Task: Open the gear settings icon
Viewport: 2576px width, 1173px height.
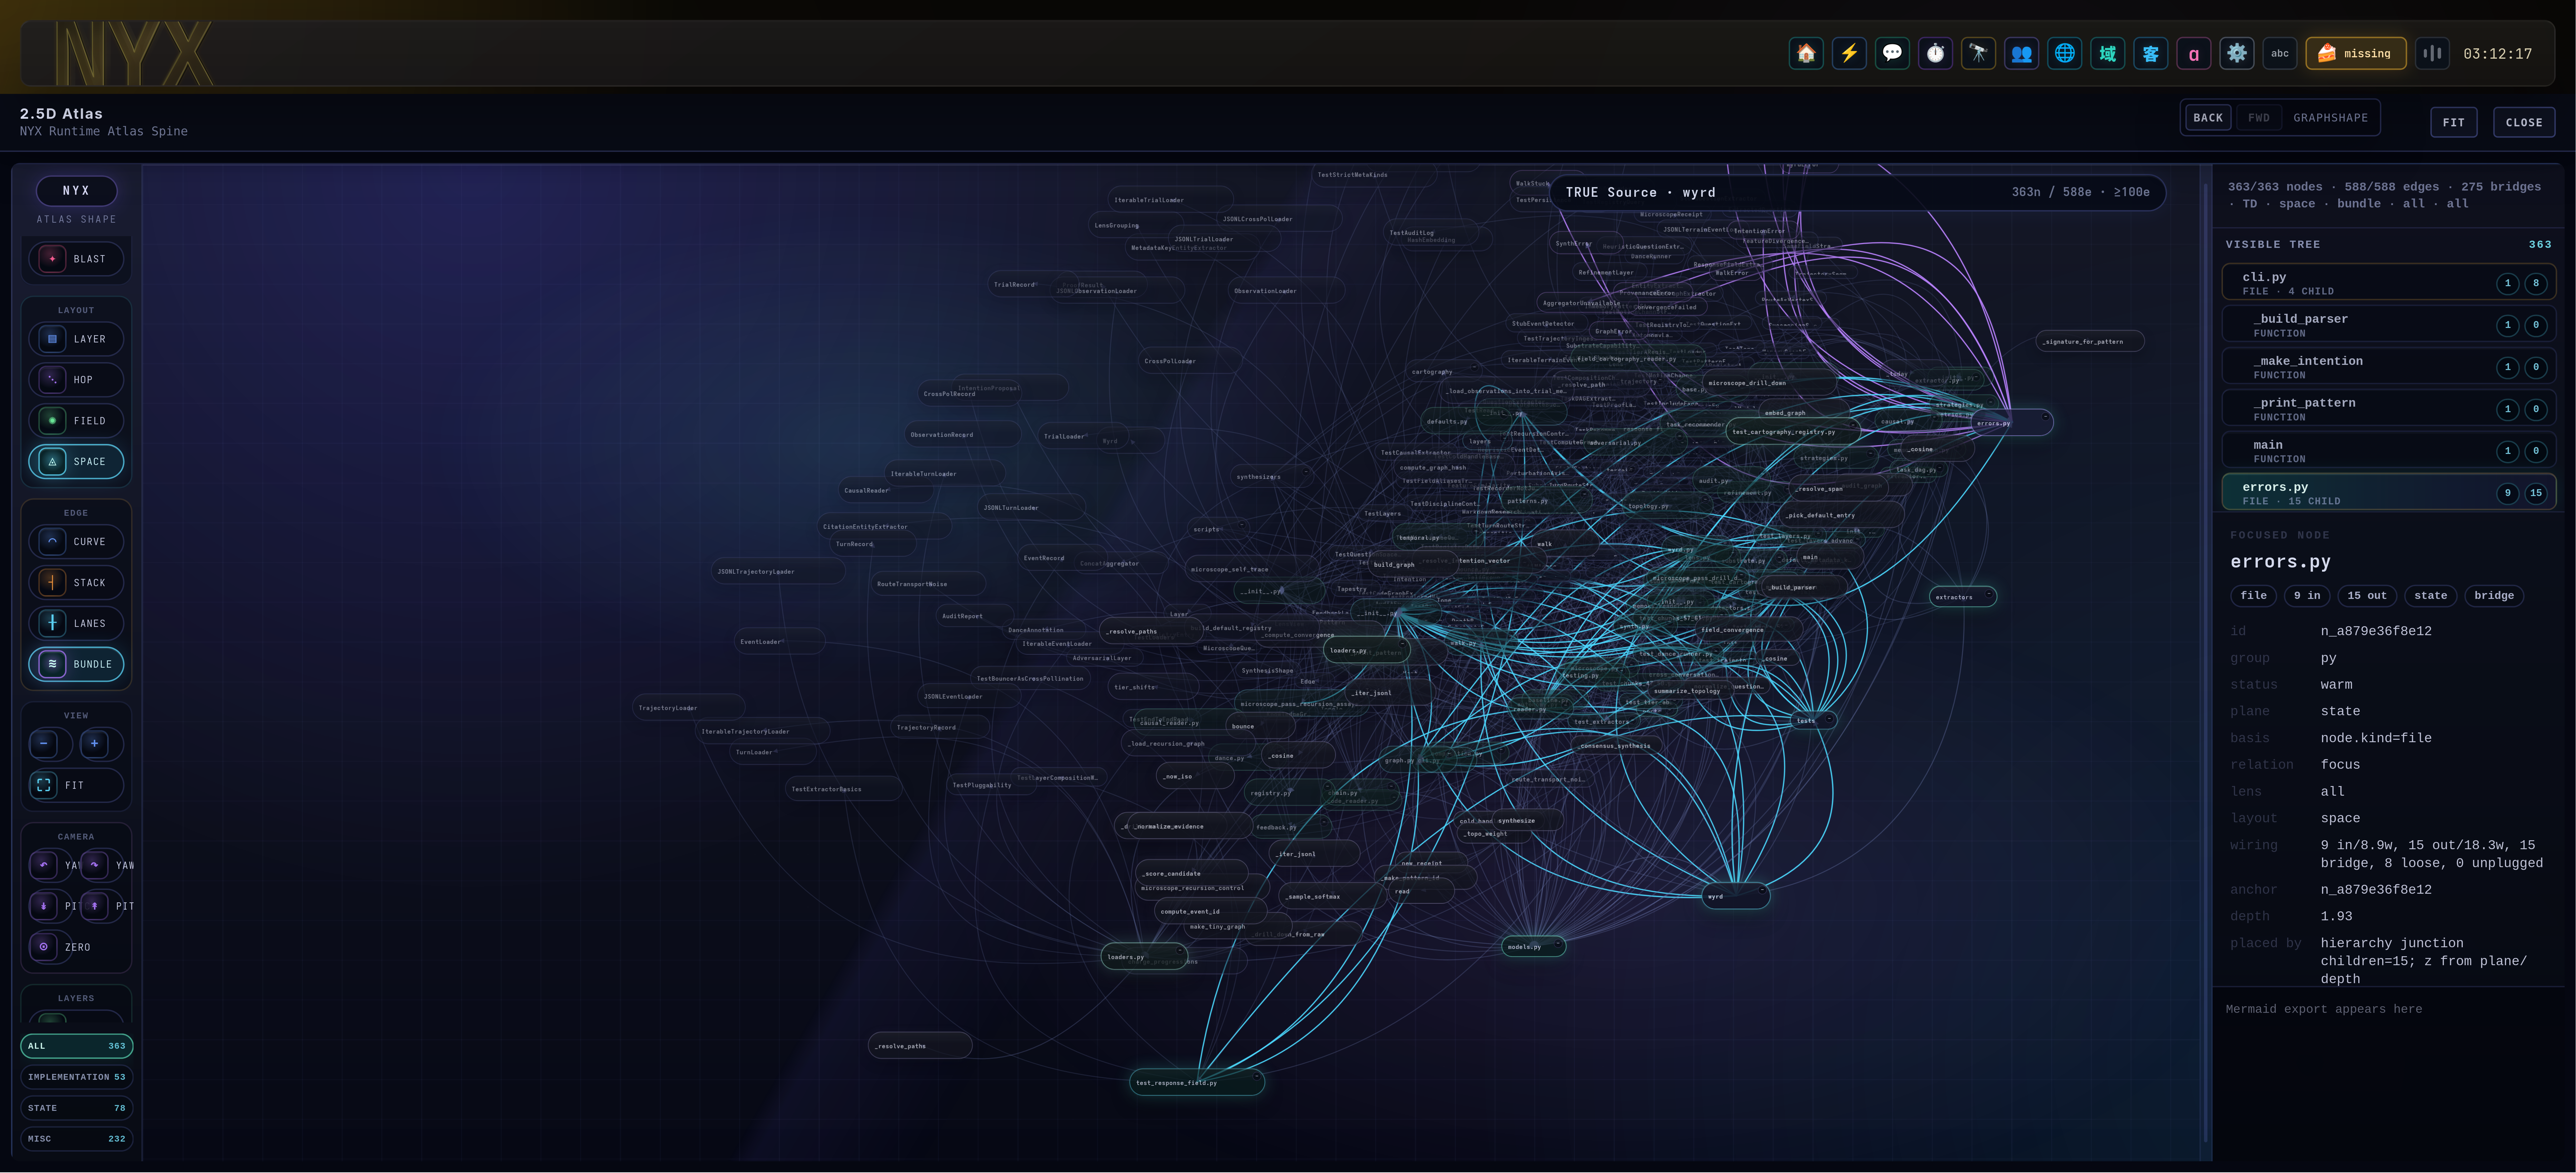Action: point(2236,54)
